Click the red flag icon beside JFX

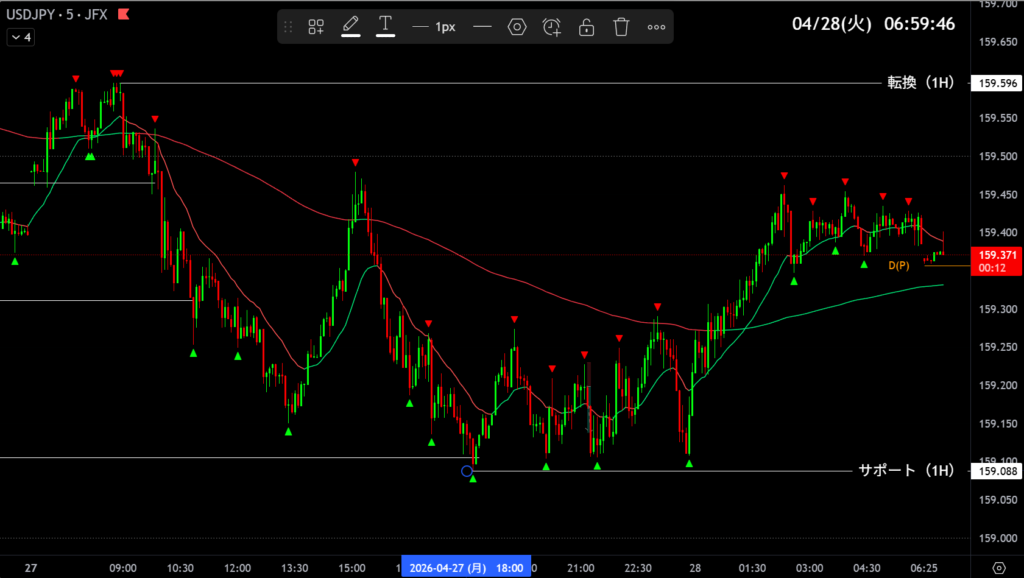(x=122, y=15)
